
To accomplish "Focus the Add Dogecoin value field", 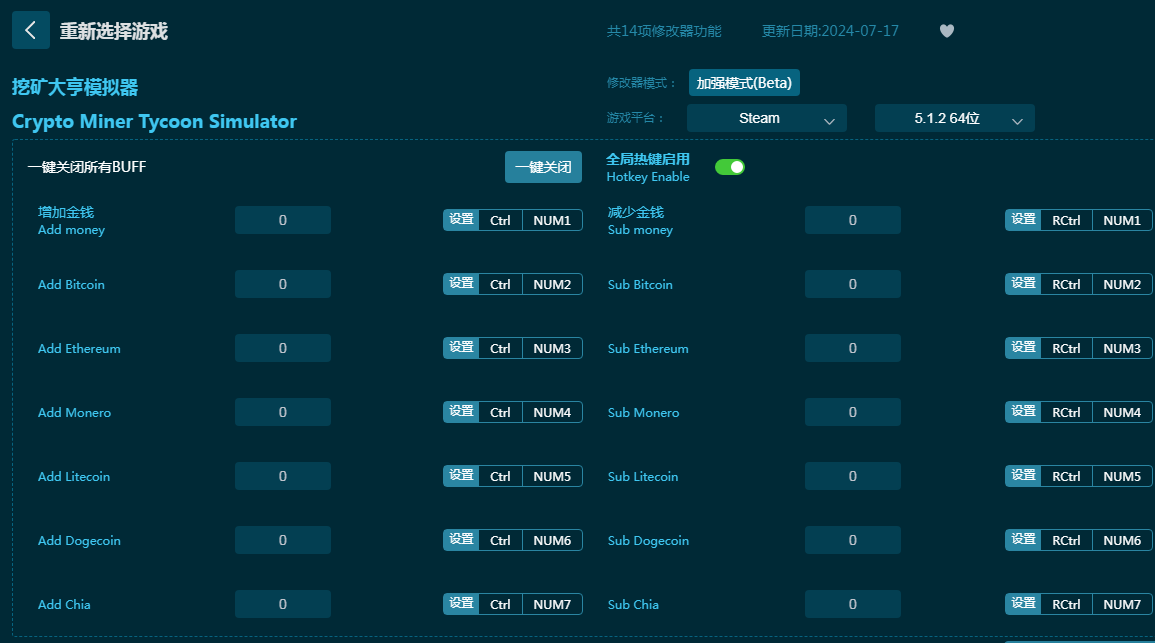I will tap(283, 541).
